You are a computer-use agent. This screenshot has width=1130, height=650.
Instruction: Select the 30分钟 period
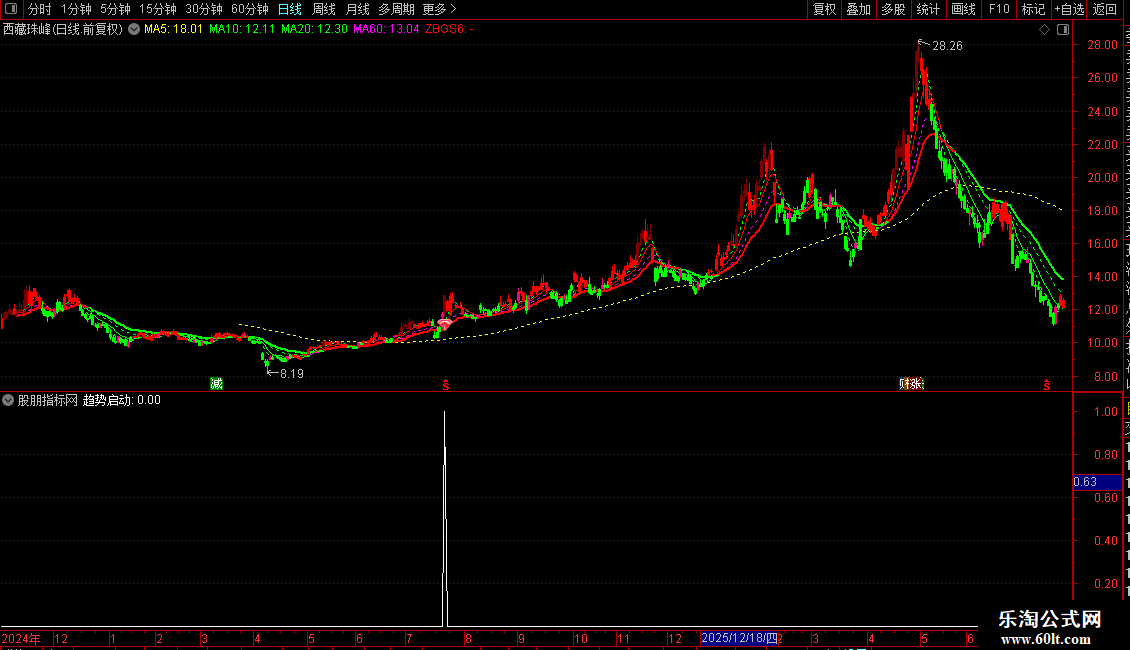coord(203,9)
